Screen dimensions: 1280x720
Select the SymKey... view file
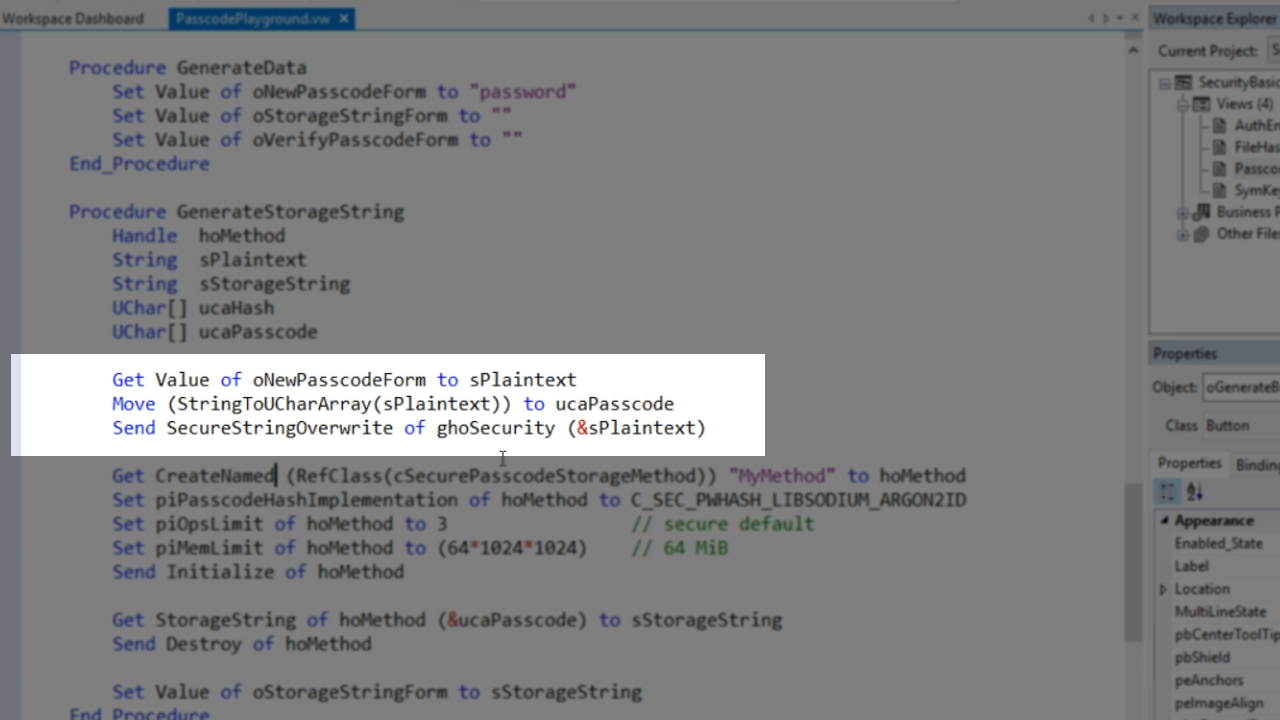click(1255, 190)
